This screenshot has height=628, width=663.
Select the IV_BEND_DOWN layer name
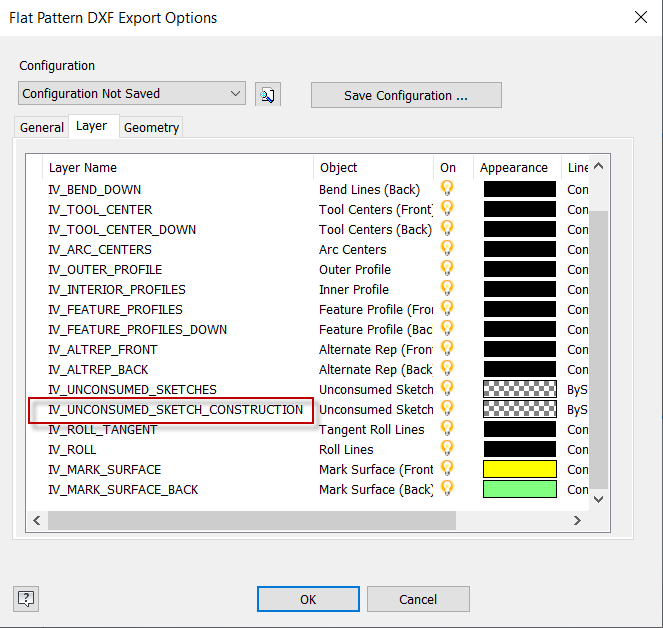[95, 189]
